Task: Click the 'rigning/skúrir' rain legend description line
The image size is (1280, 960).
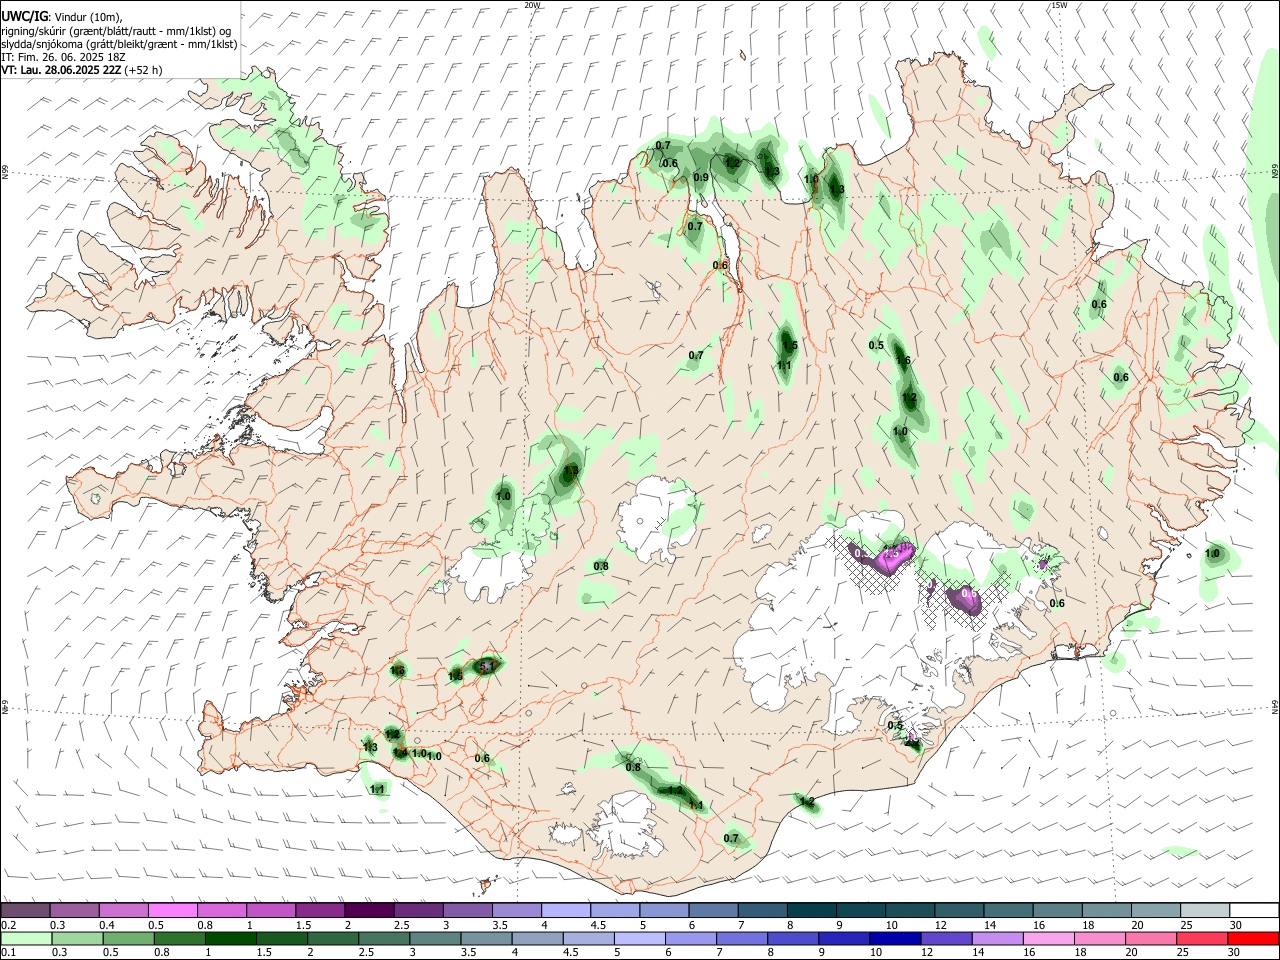Action: (116, 30)
